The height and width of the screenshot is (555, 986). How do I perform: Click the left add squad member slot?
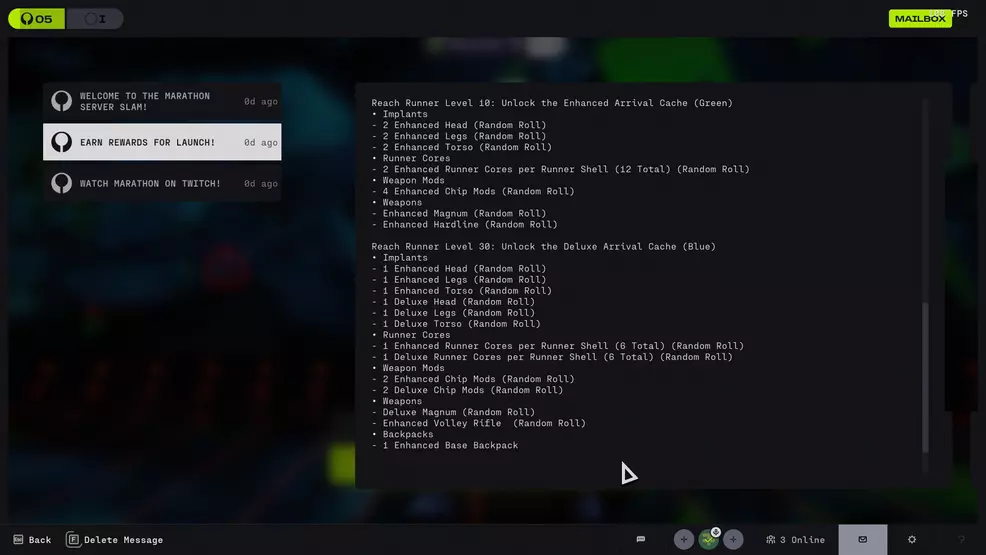click(684, 539)
